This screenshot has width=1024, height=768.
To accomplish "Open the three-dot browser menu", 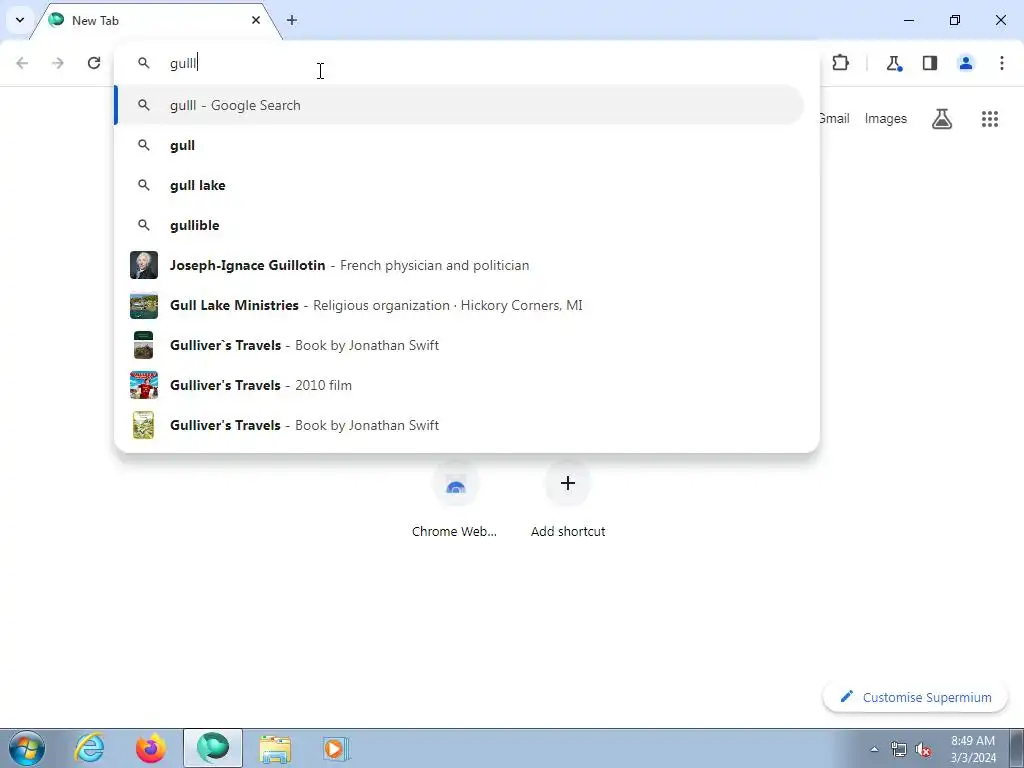I will pos(1002,63).
